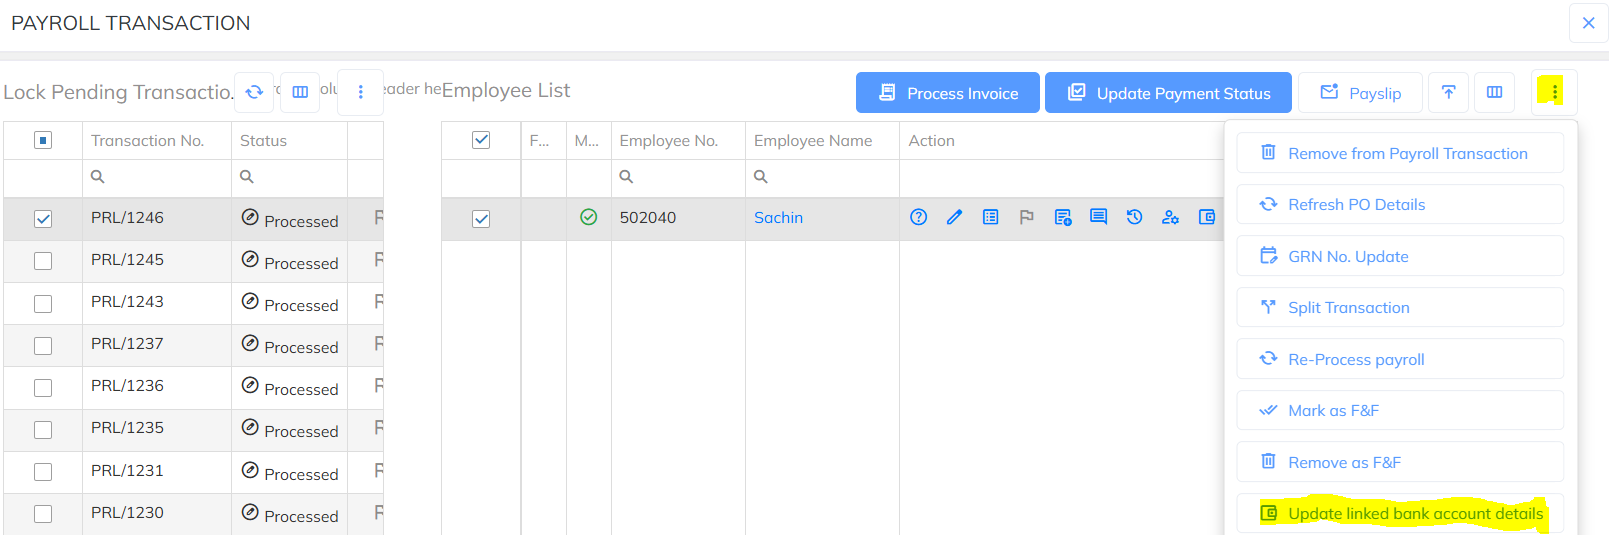Screen dimensions: 1609x535
Task: Check the PRL/1245 row checkbox
Action: pos(43,261)
